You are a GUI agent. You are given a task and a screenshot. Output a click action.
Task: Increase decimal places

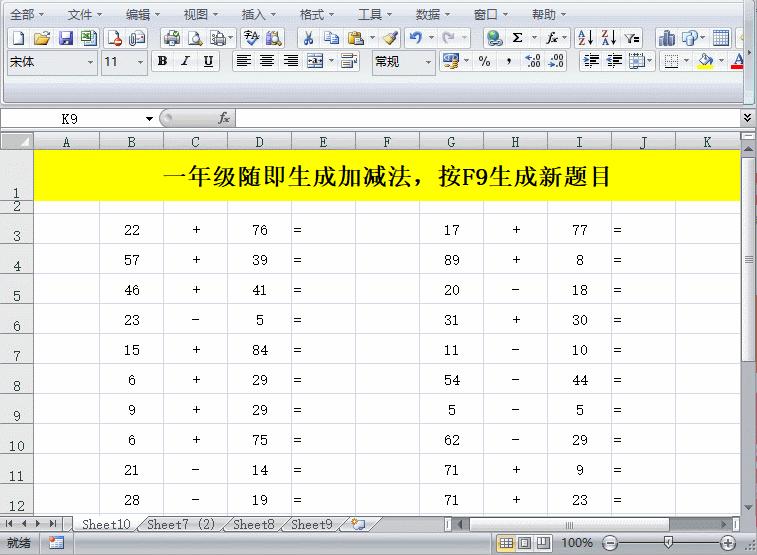[x=533, y=61]
